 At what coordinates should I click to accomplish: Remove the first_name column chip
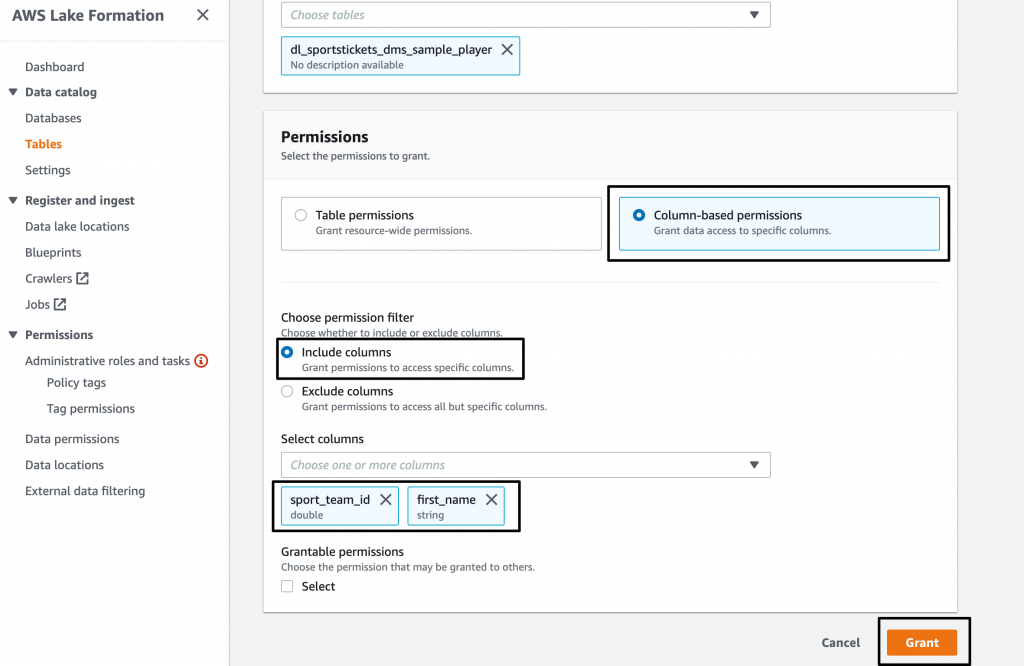tap(491, 499)
